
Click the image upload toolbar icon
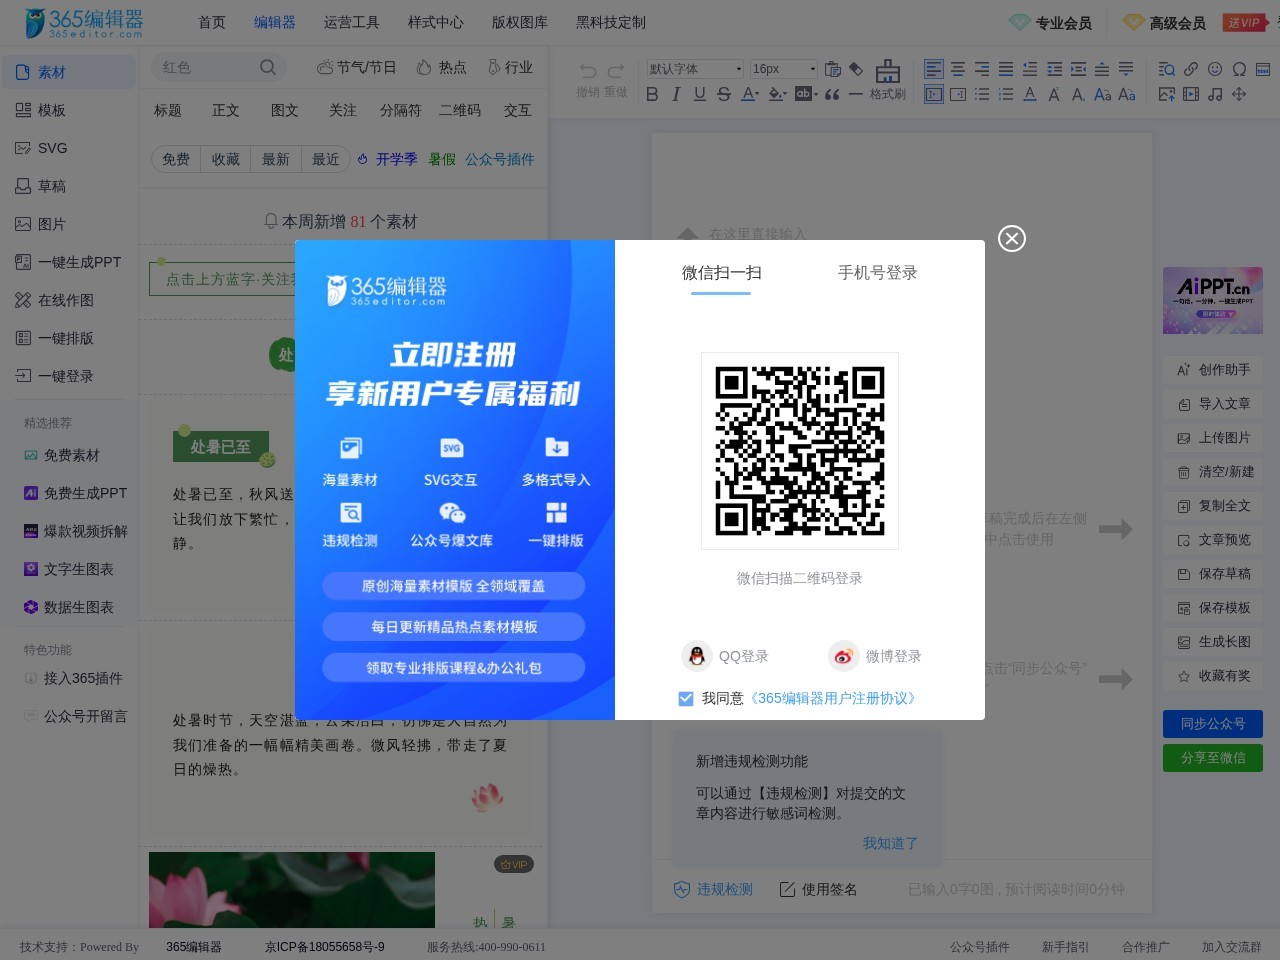point(1167,94)
